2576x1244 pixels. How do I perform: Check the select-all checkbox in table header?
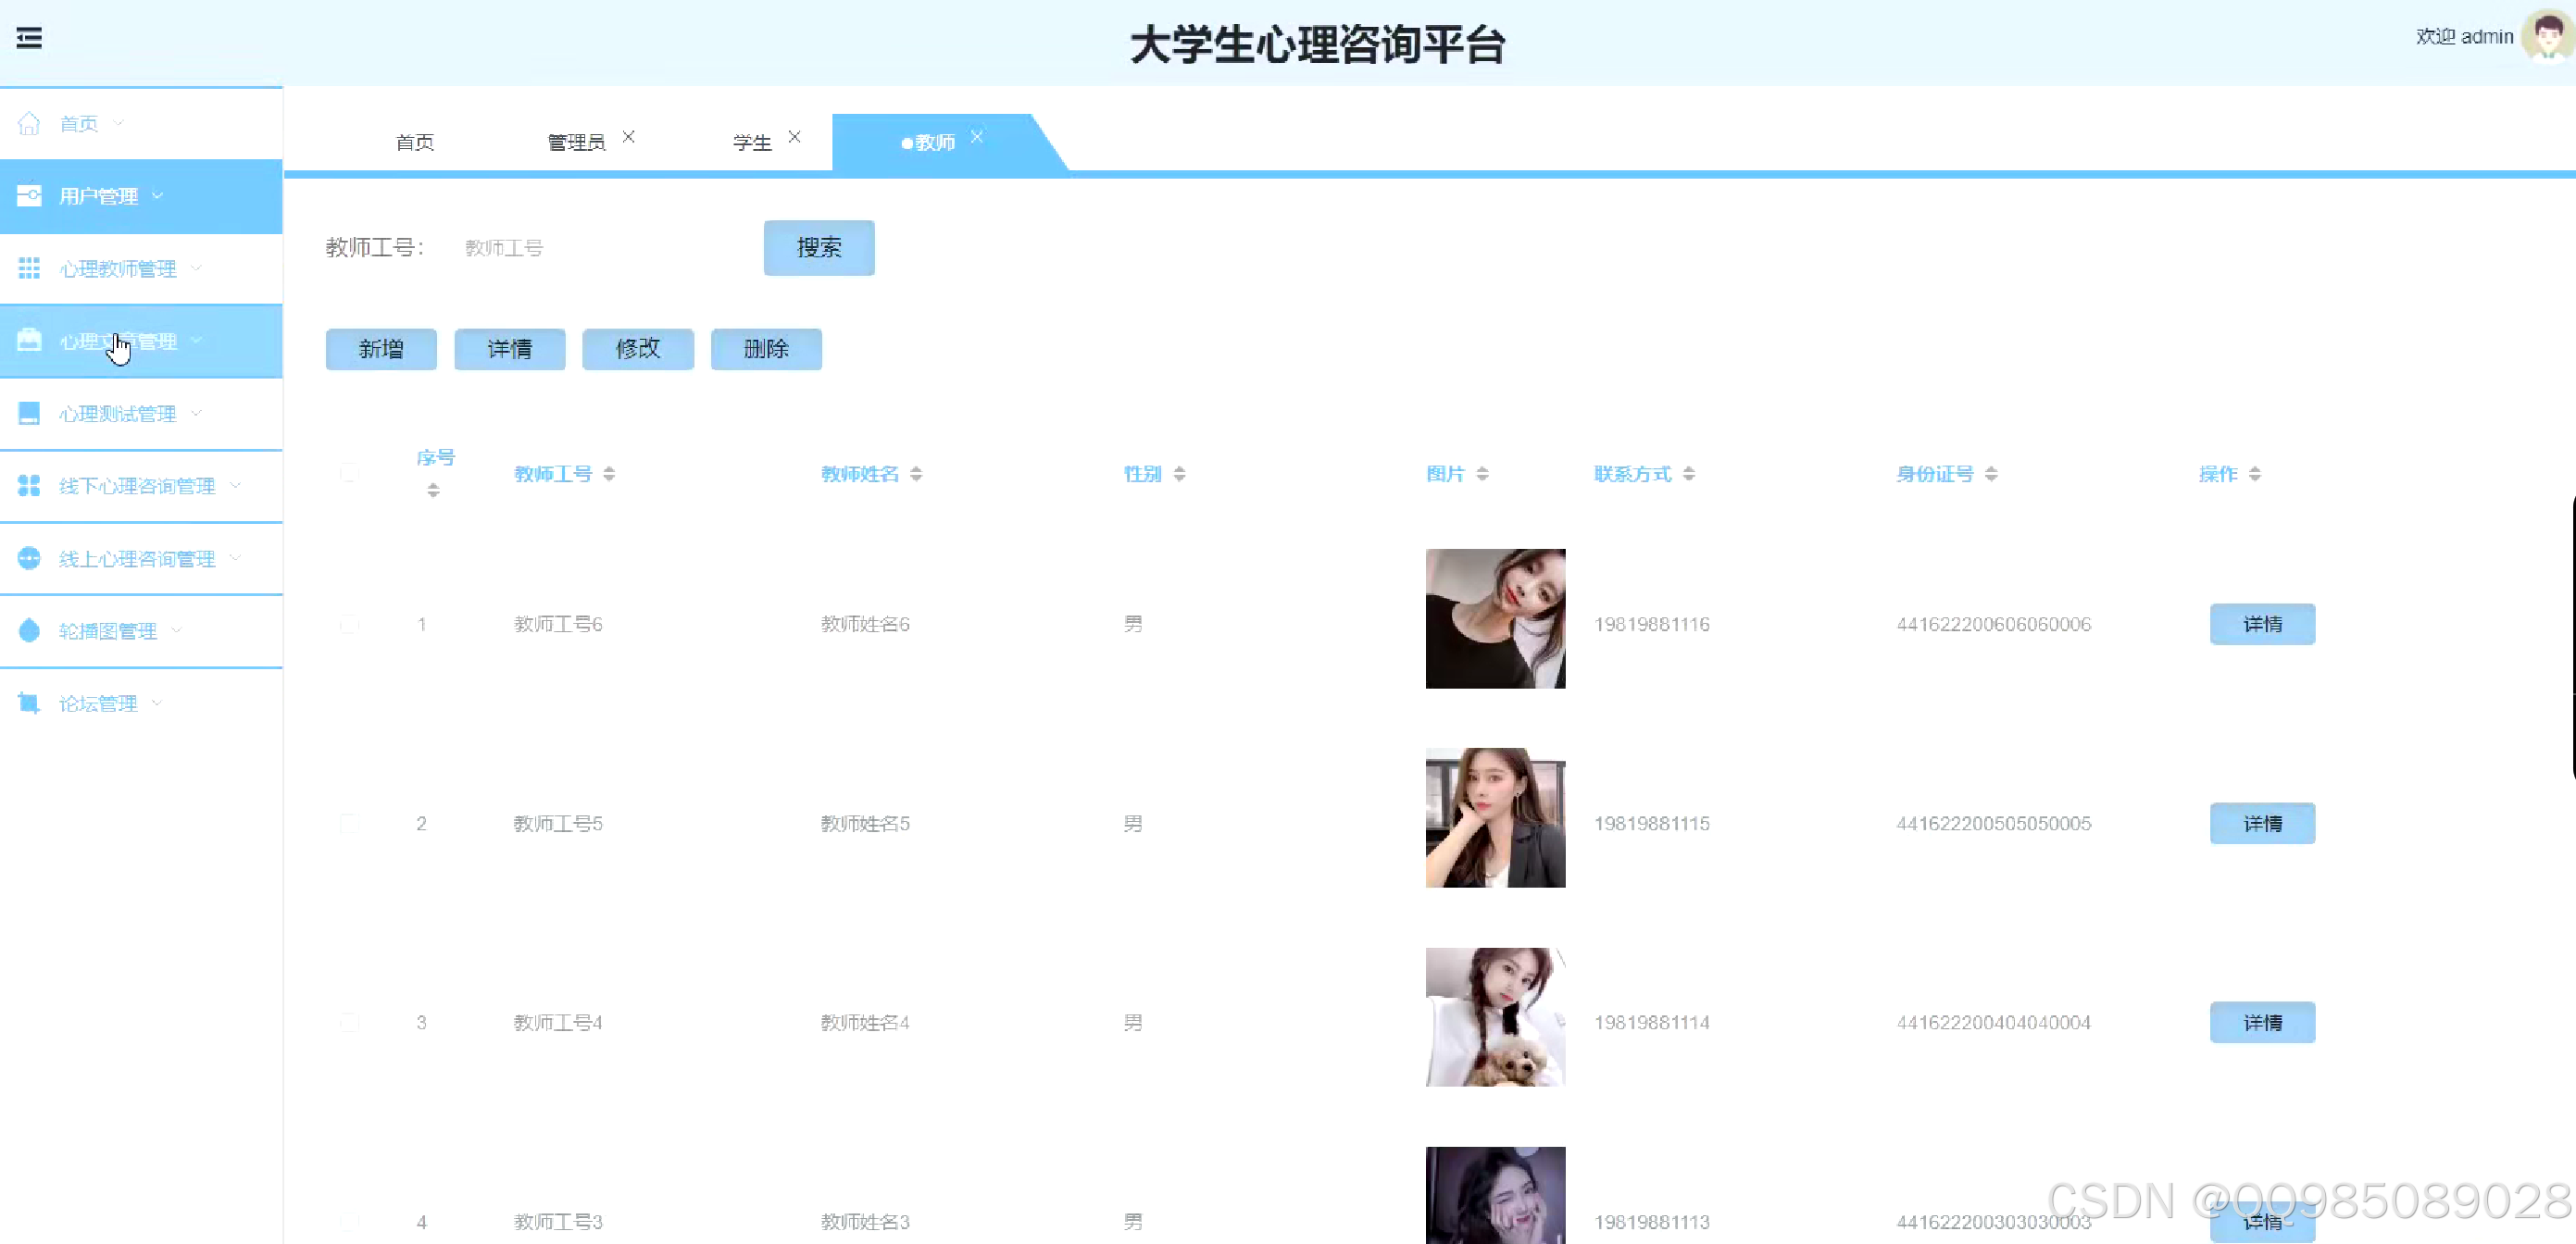349,473
